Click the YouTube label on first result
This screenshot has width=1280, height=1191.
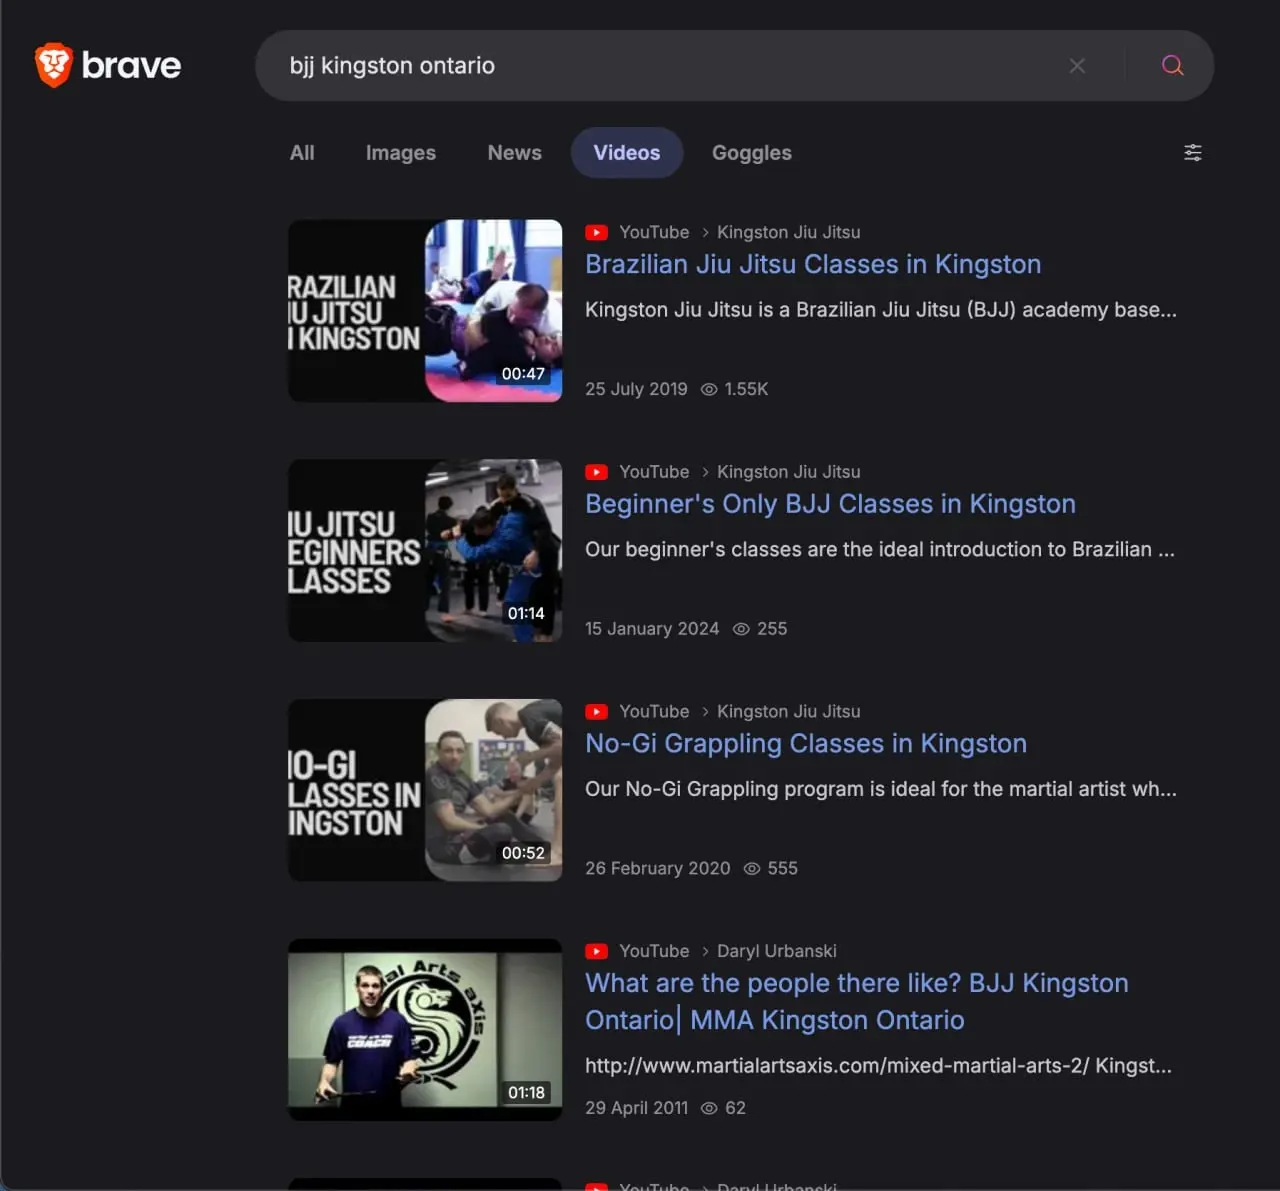[x=654, y=232]
